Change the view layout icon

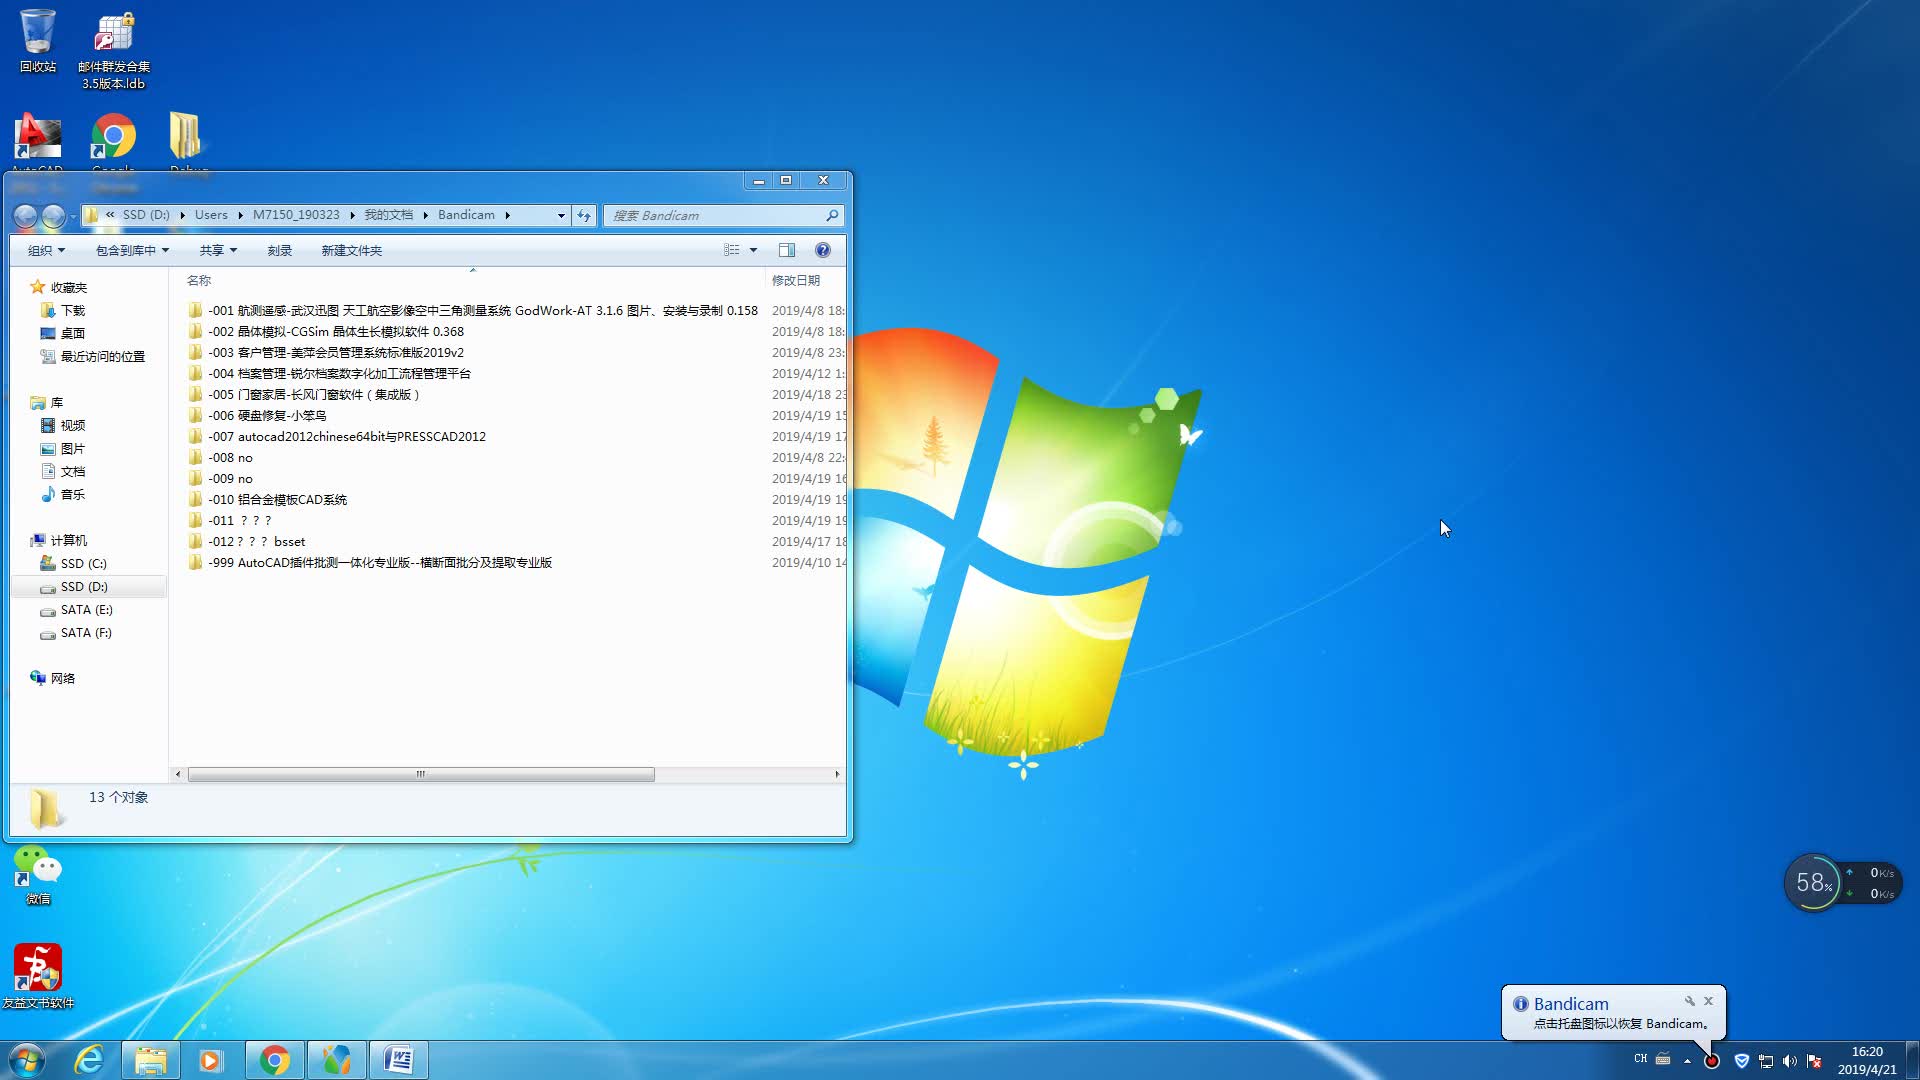tap(732, 250)
